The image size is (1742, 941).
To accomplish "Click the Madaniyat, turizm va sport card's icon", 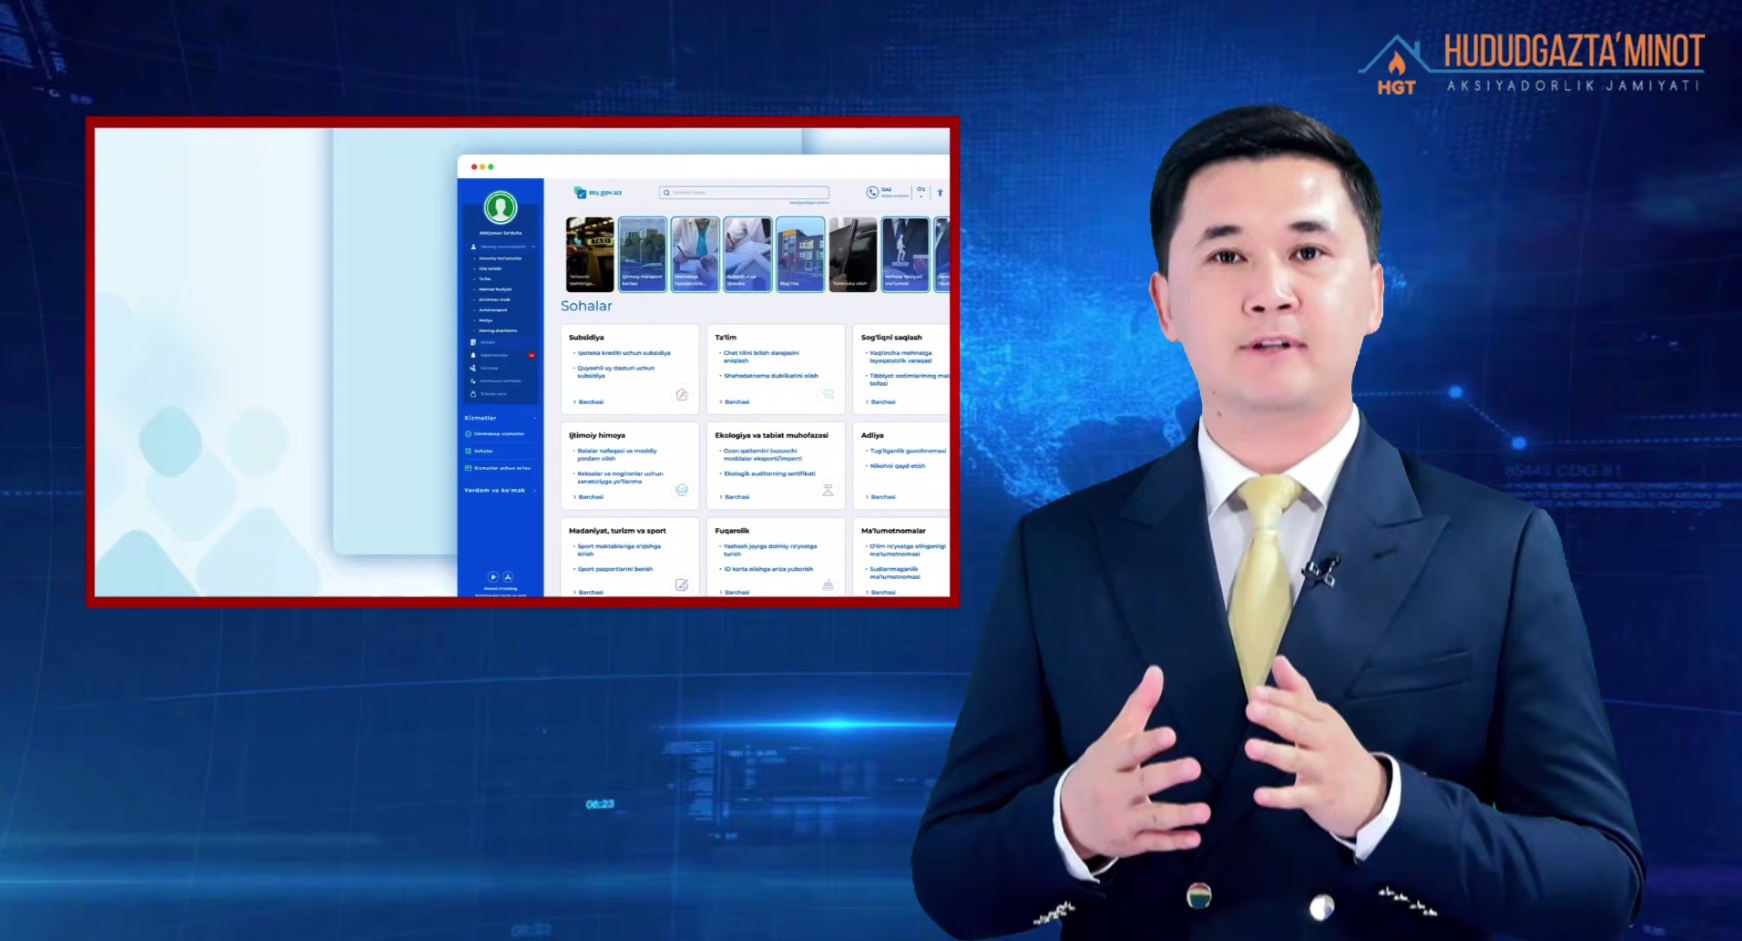I will 681,585.
